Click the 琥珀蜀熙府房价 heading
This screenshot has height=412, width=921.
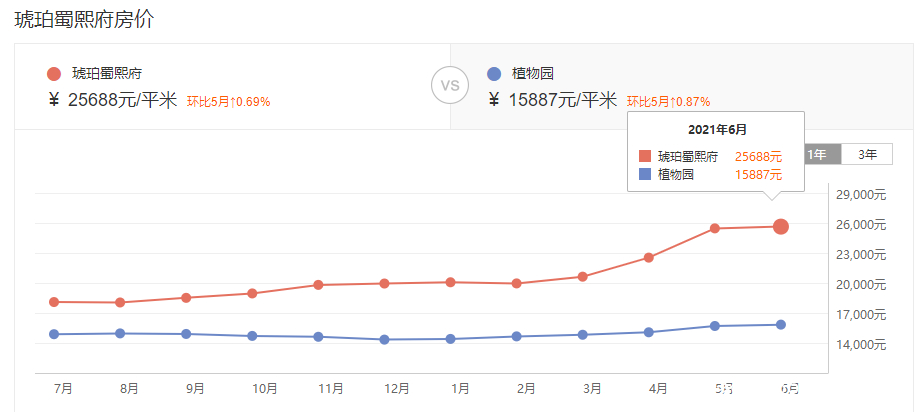click(x=84, y=19)
